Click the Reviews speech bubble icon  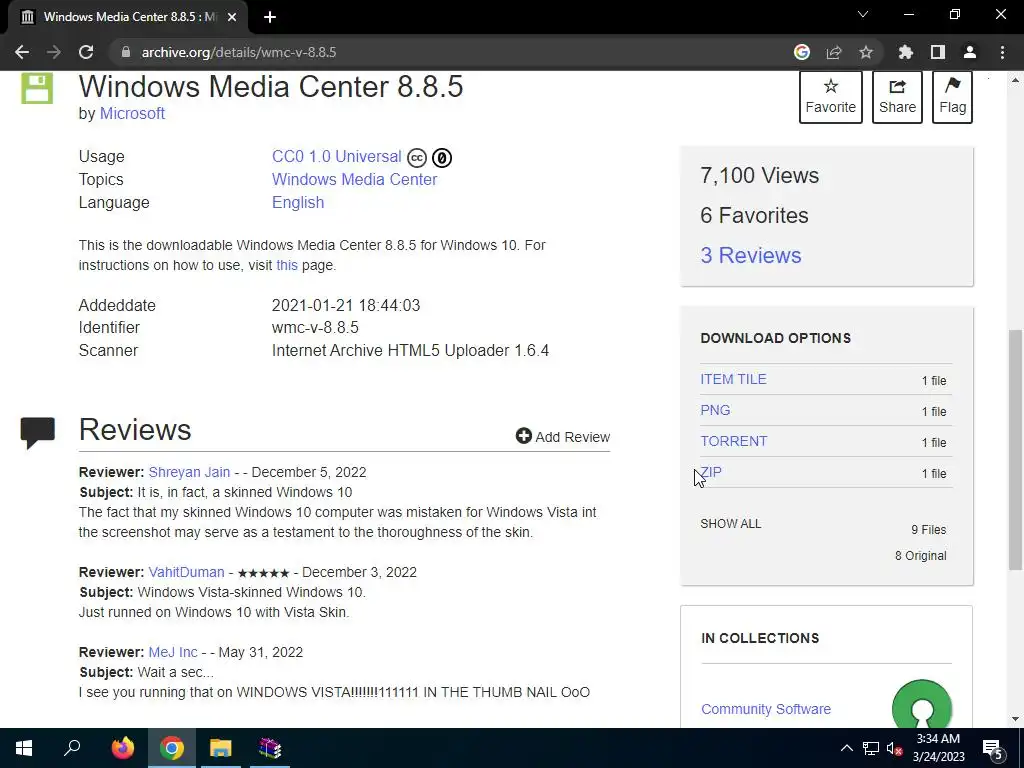[37, 432]
